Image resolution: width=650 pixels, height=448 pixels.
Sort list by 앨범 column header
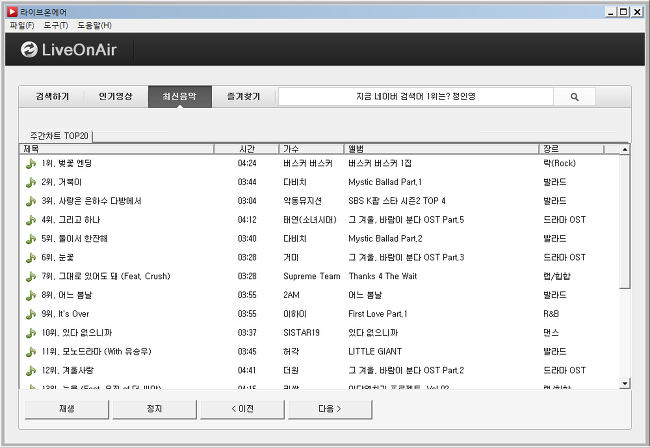coord(441,149)
